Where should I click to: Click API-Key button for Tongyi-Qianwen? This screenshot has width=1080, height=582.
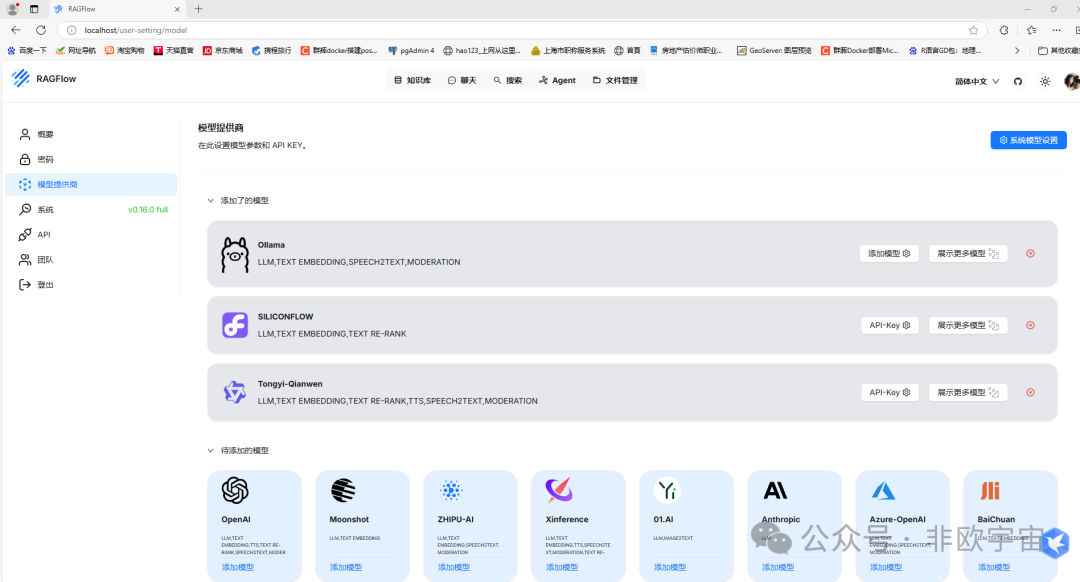[889, 393]
